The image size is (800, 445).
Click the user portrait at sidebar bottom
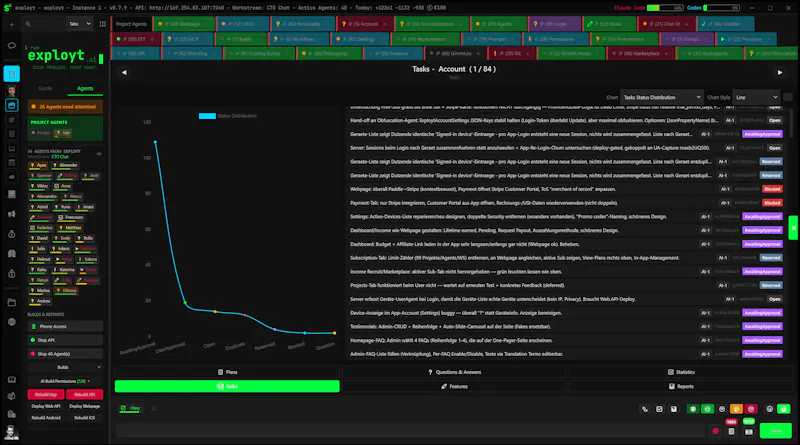point(11,432)
